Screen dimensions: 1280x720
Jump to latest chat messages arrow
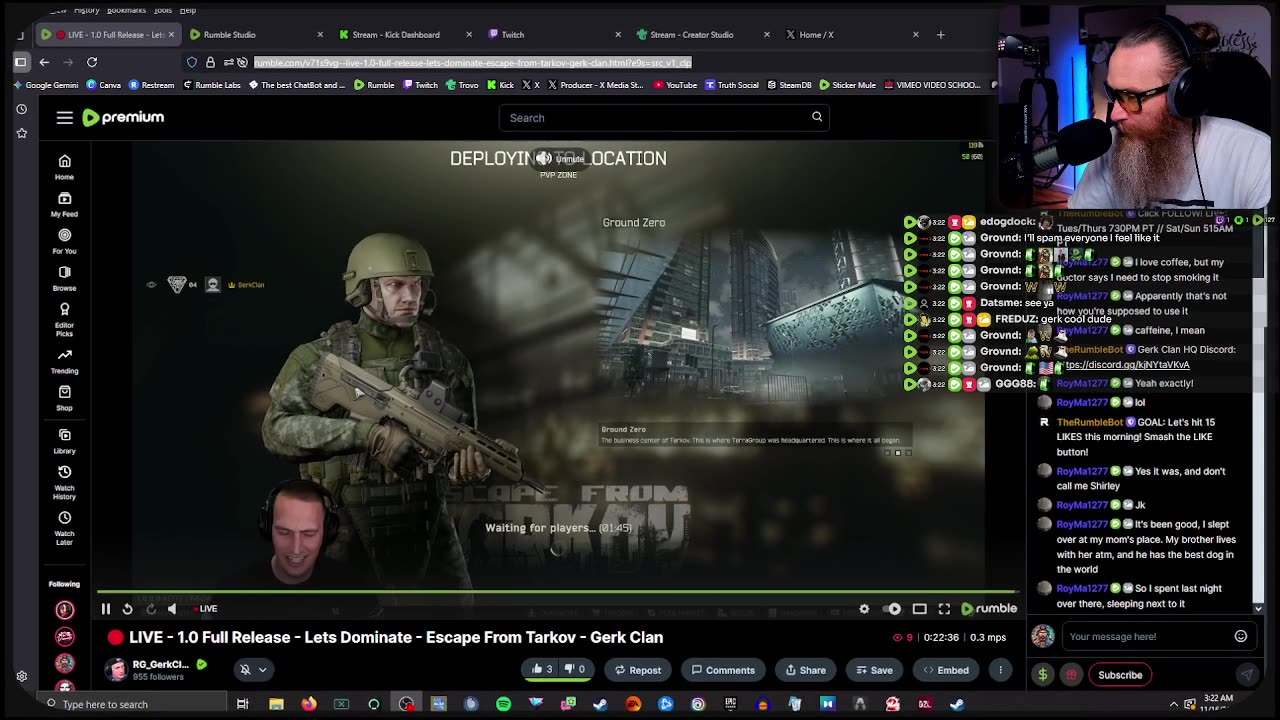tap(1258, 608)
